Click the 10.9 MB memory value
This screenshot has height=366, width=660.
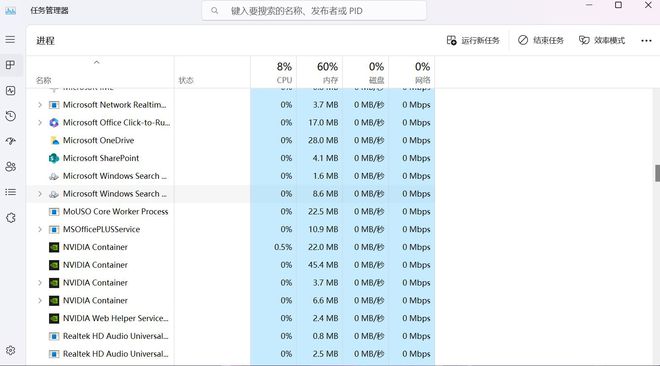point(323,229)
